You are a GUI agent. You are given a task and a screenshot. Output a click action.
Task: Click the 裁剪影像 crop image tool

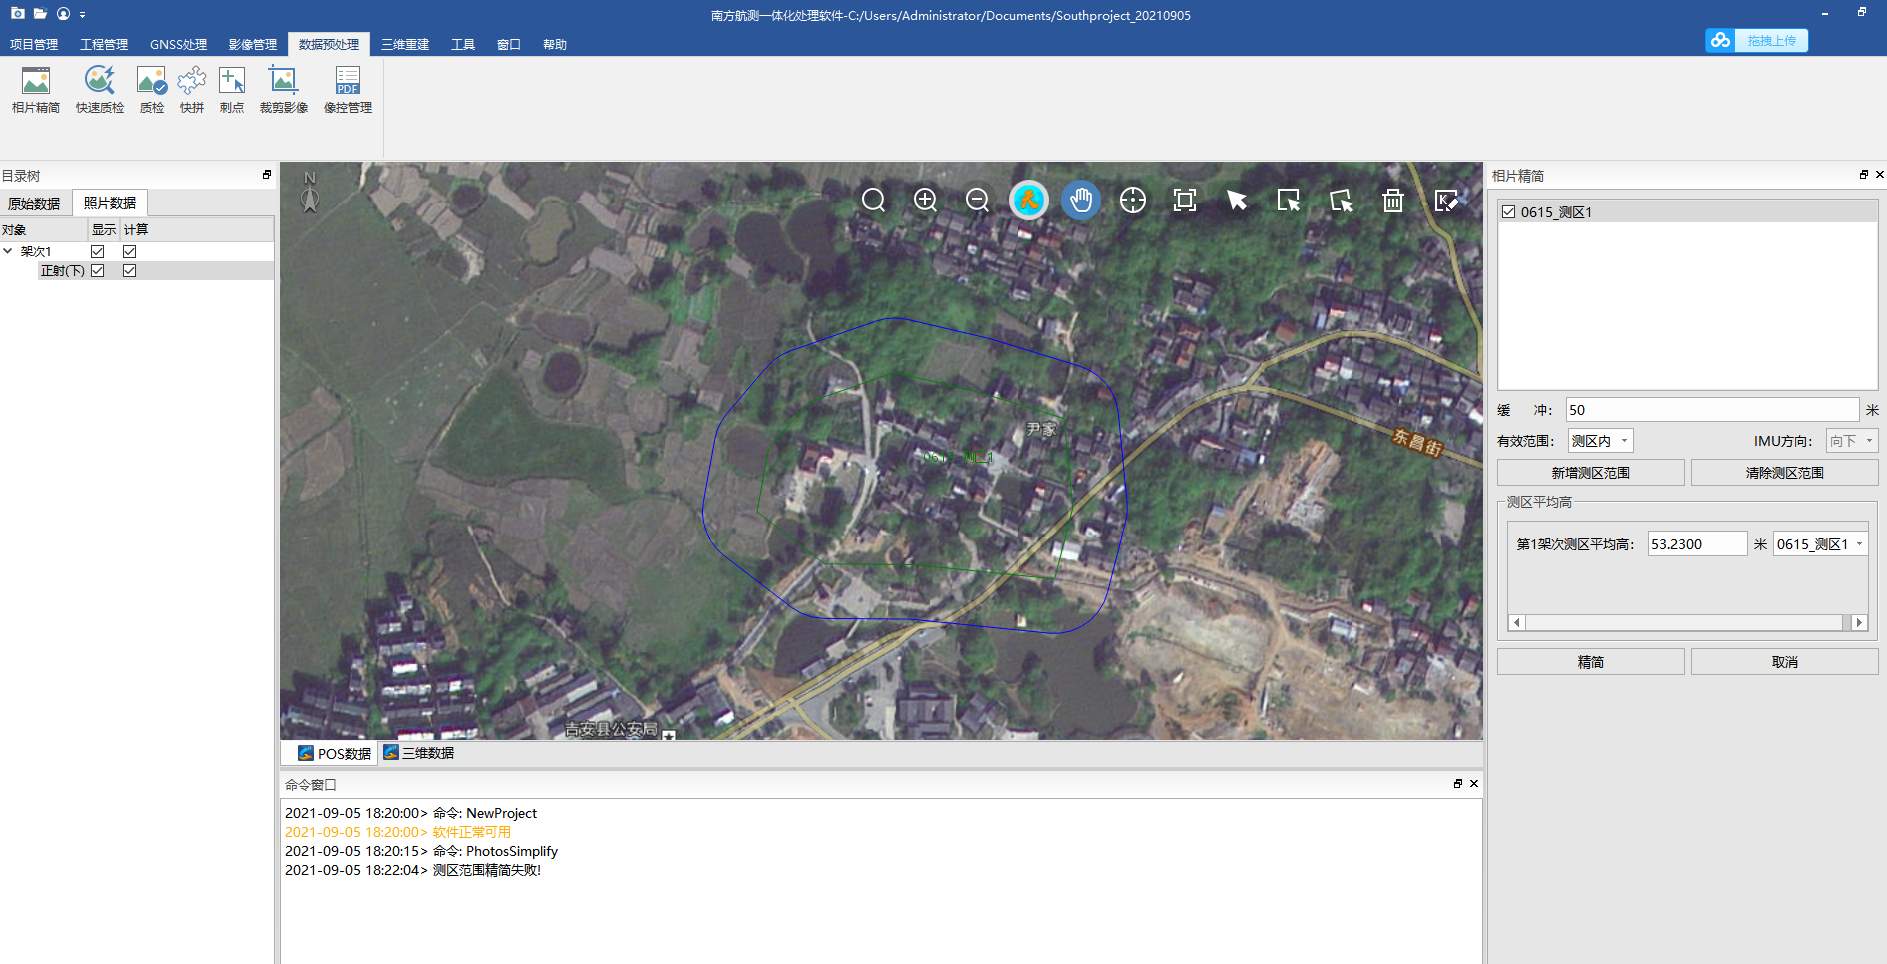pos(283,89)
